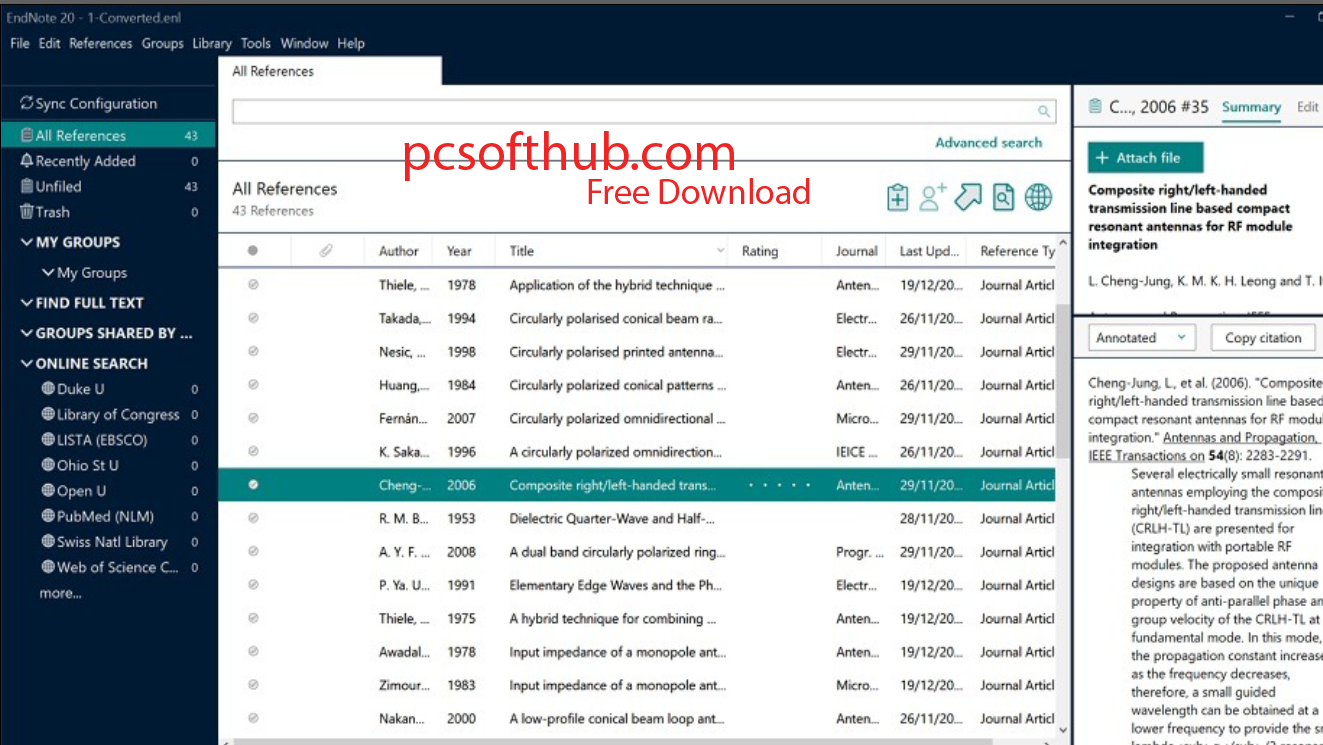This screenshot has height=745, width=1323.
Task: Click the find full text icon
Action: click(1003, 197)
